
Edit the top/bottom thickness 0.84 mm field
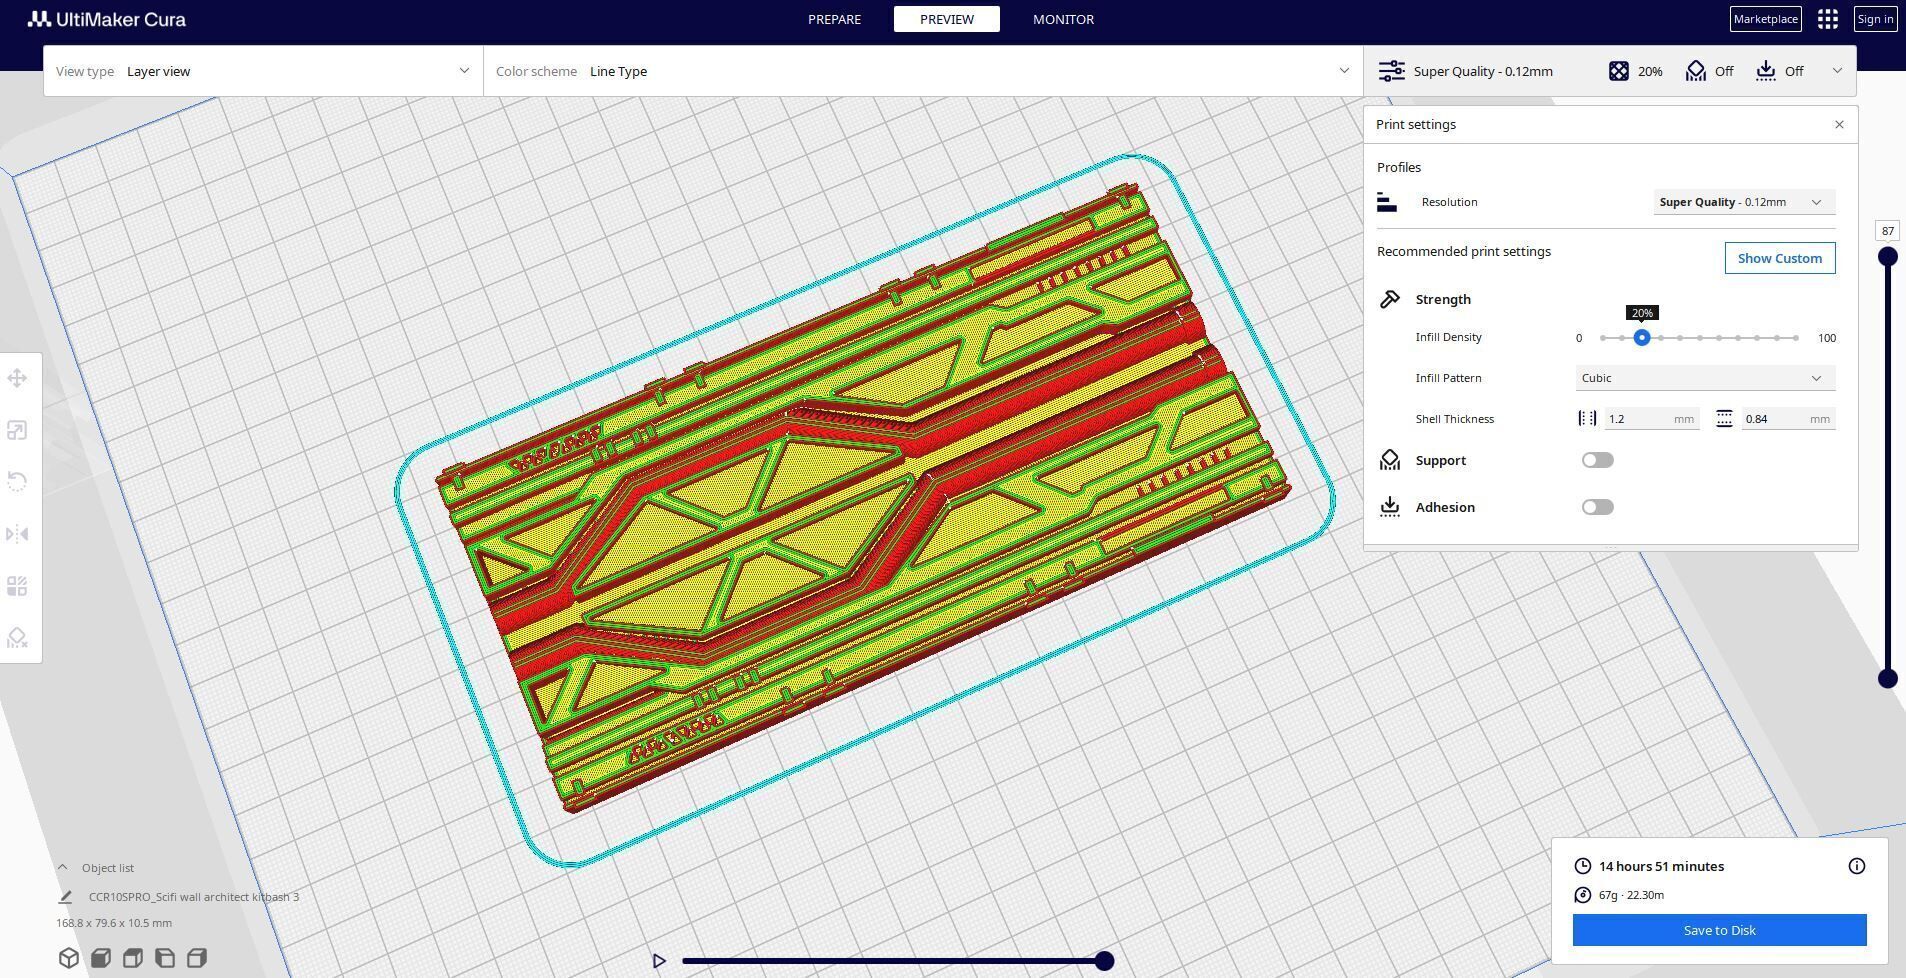coord(1788,419)
